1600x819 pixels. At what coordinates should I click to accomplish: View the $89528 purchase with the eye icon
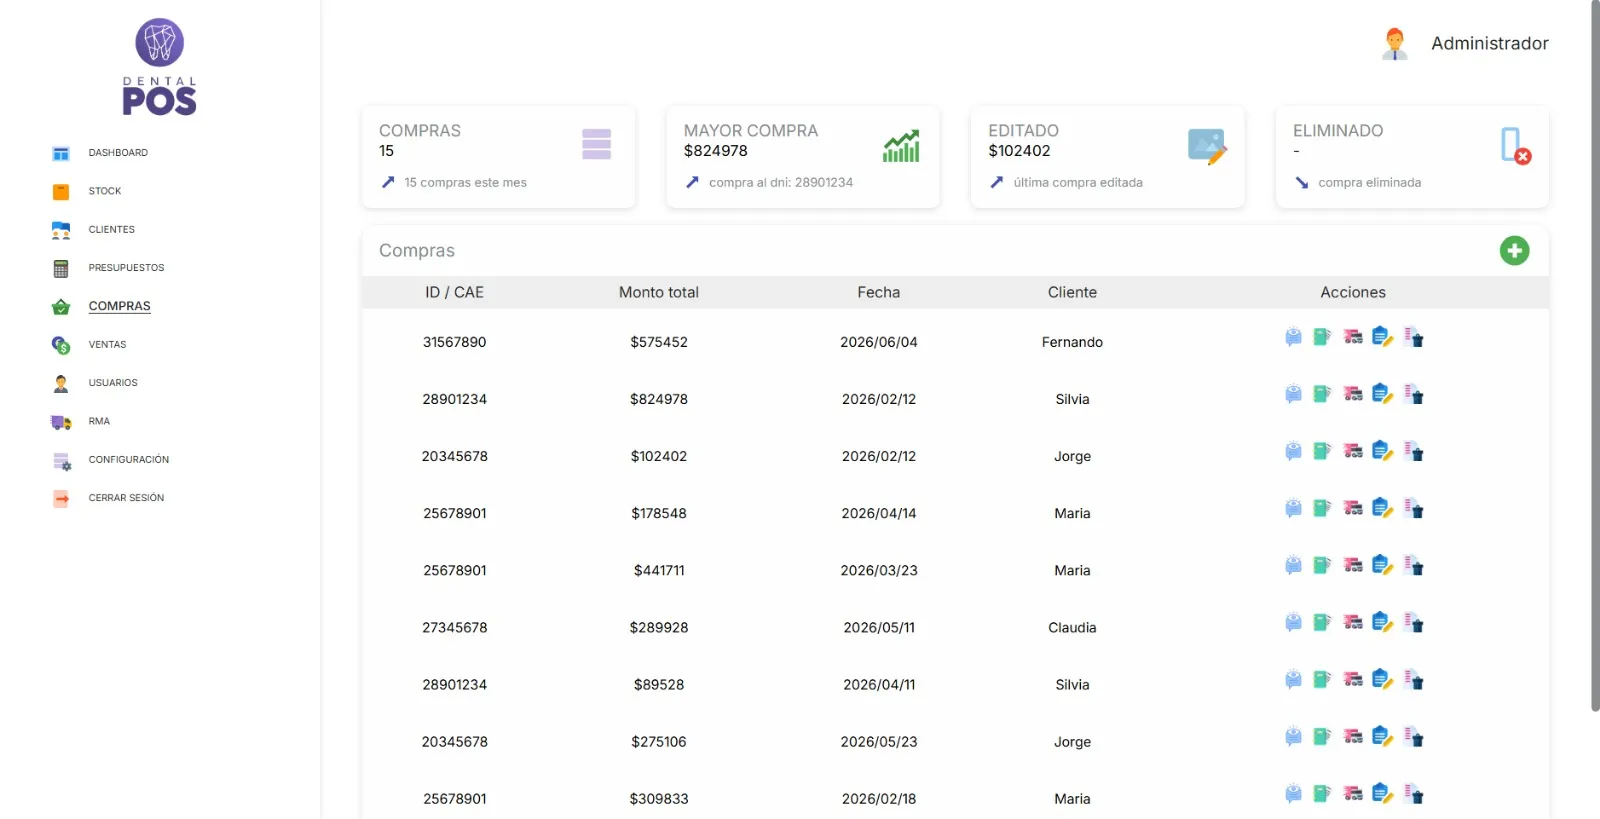[1293, 679]
